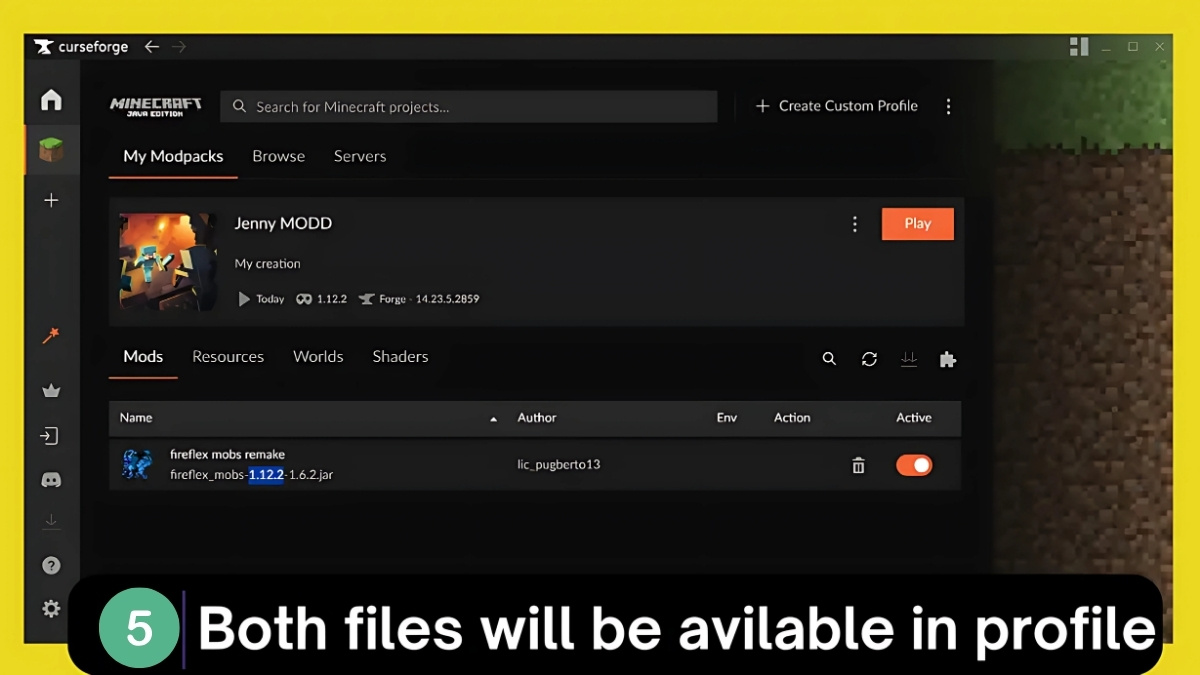The image size is (1200, 675).
Task: Delete the fireflex mobs remake mod
Action: [858, 465]
